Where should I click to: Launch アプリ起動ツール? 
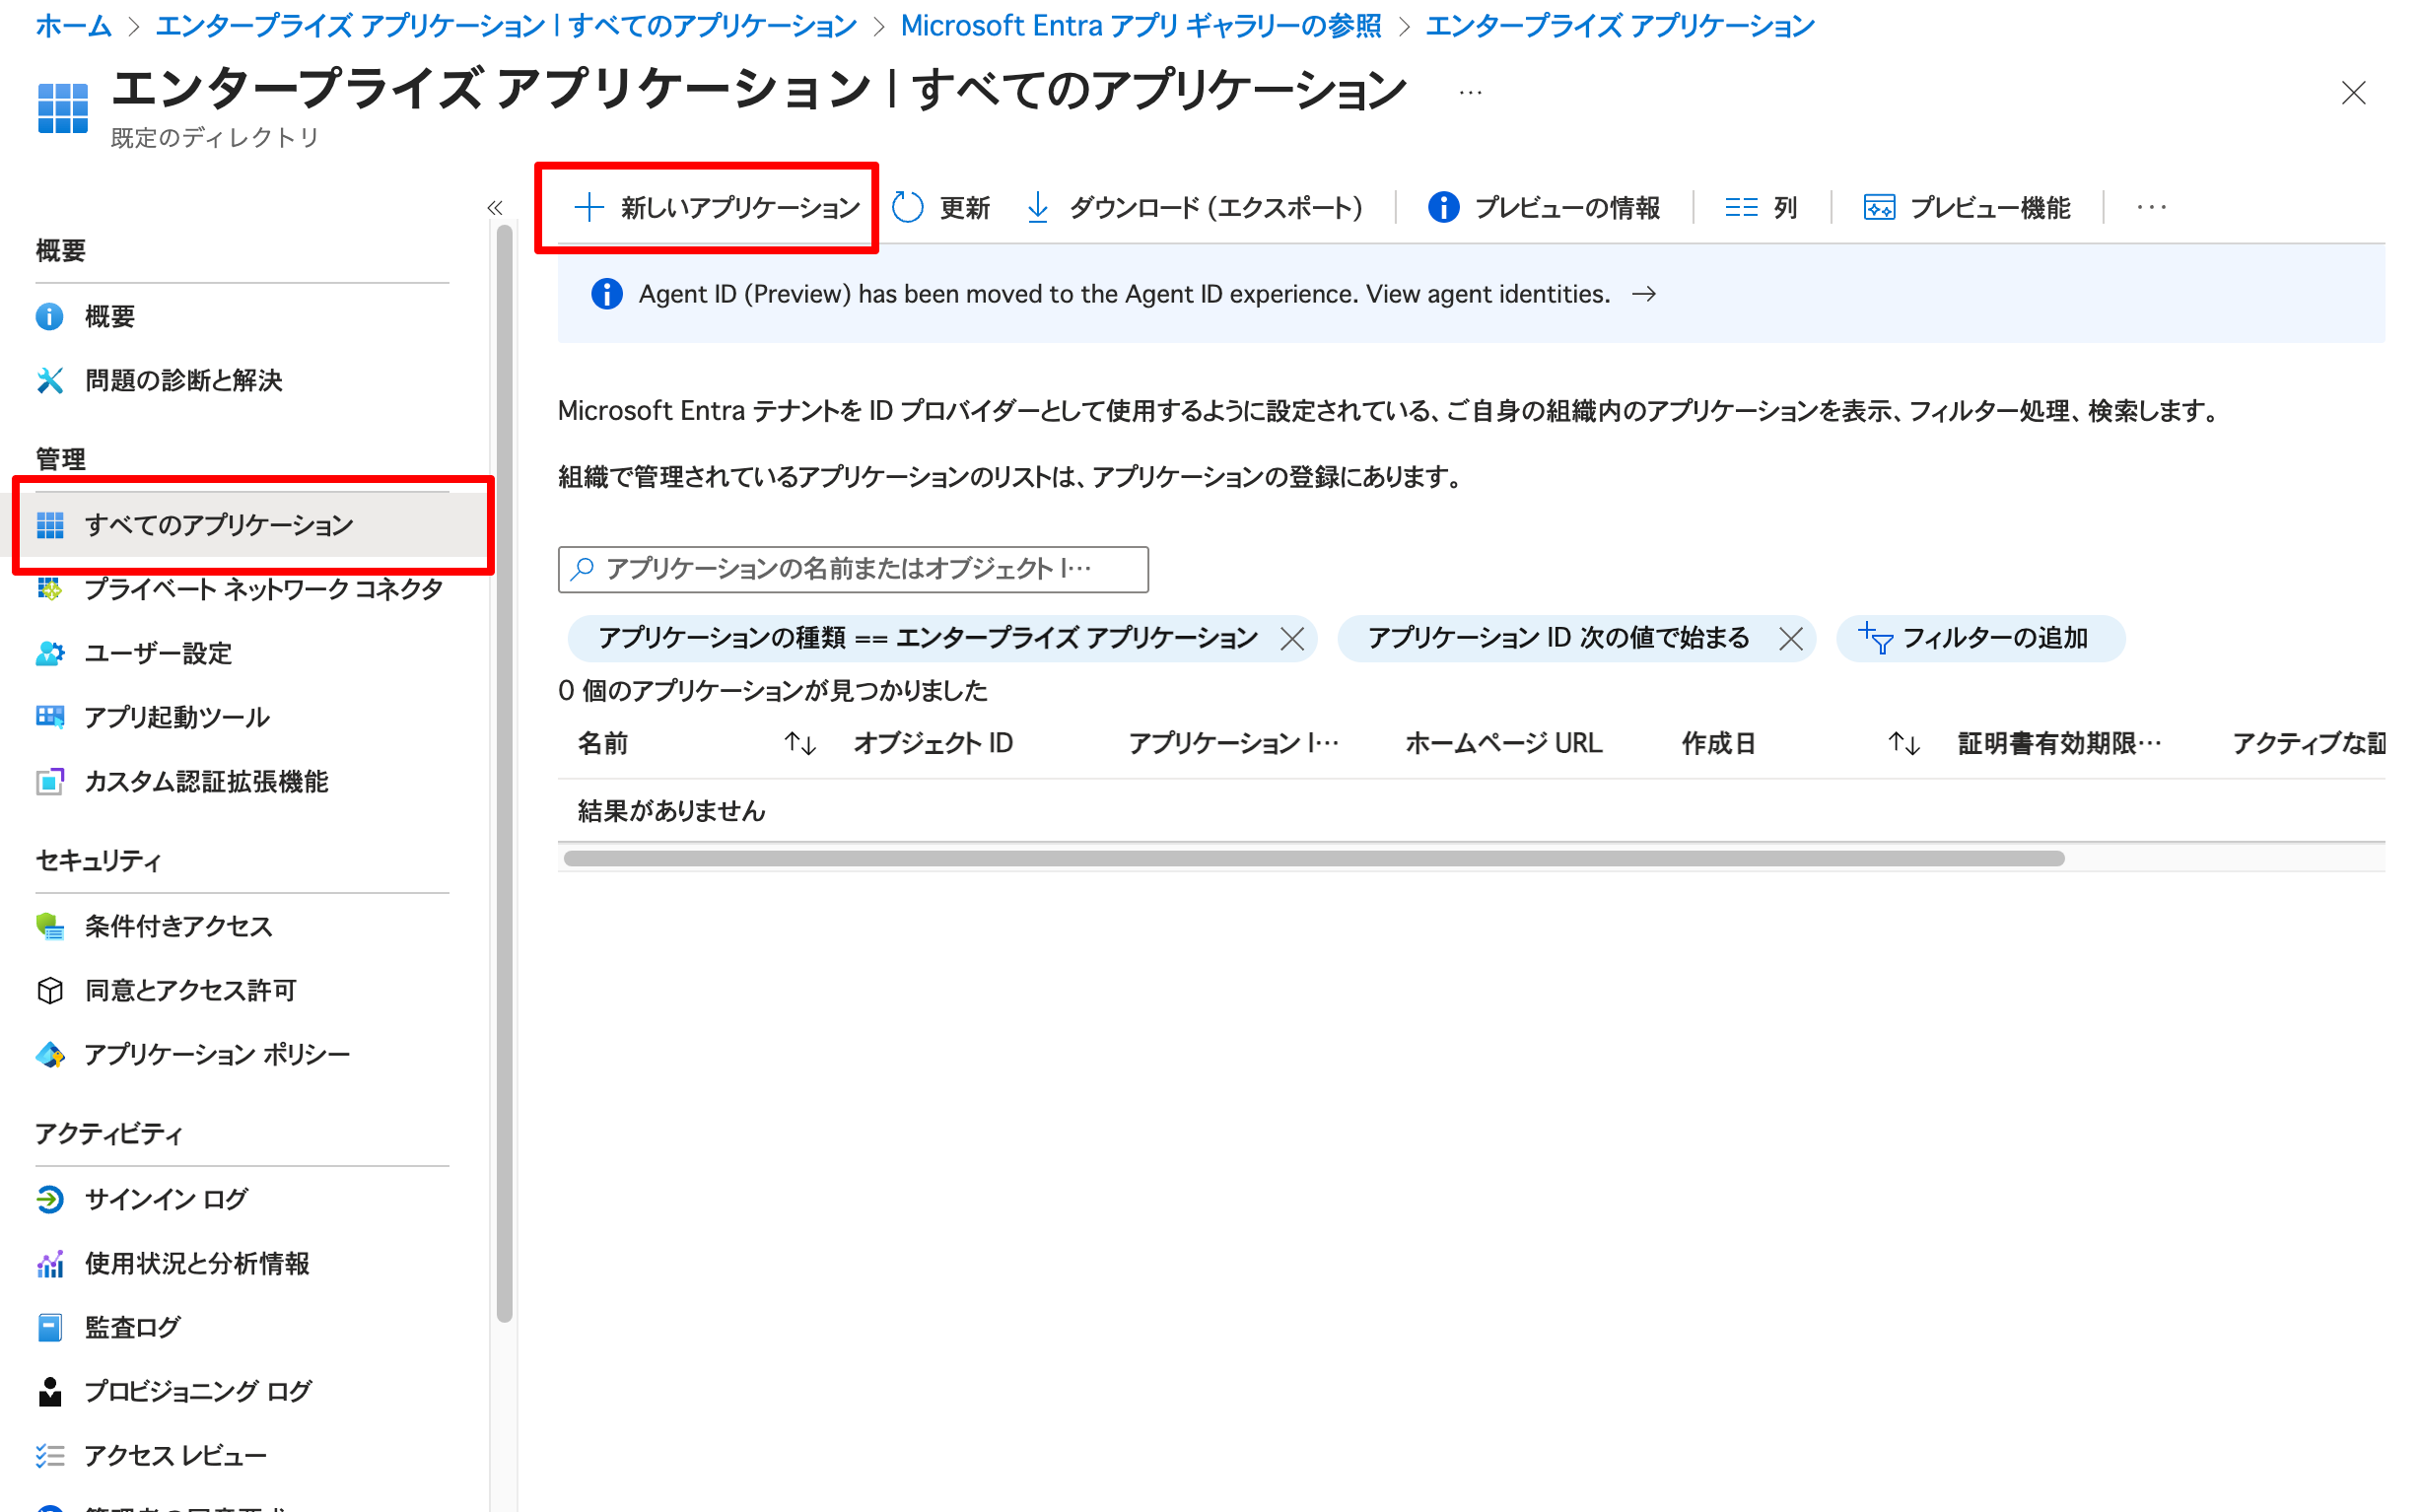(176, 717)
